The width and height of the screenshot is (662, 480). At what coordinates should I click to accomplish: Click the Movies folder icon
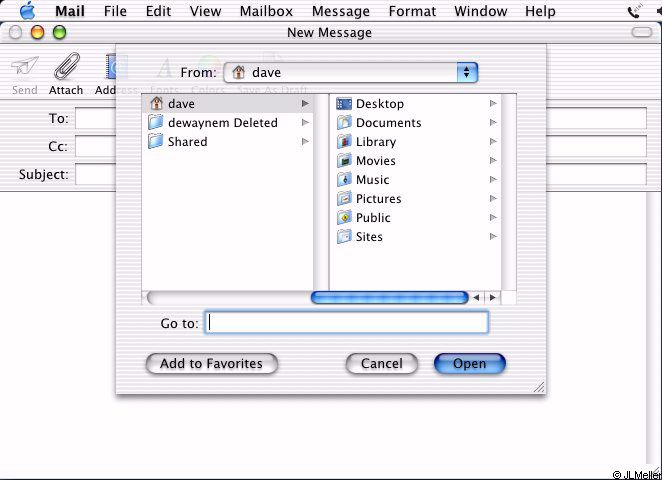[x=344, y=160]
